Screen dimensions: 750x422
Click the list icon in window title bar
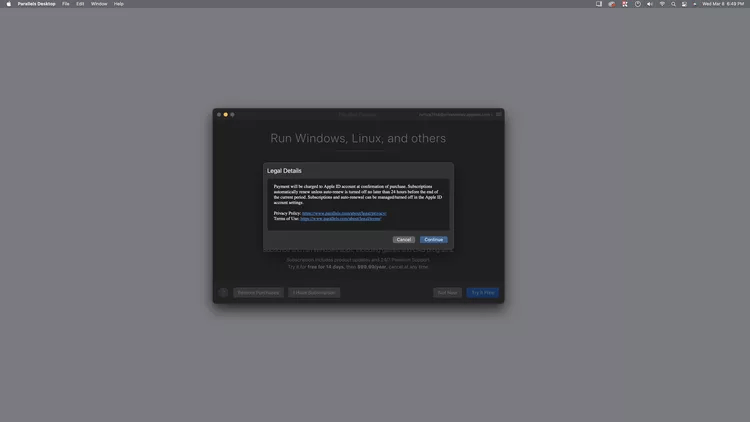pyautogui.click(x=498, y=114)
